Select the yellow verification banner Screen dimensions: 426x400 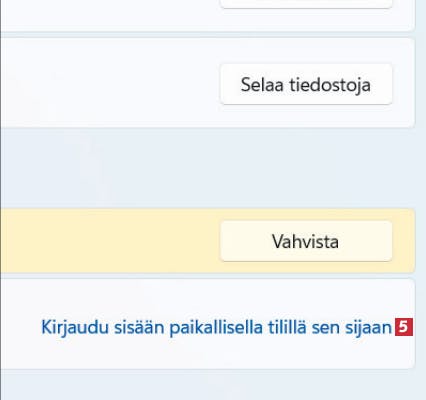[207, 241]
